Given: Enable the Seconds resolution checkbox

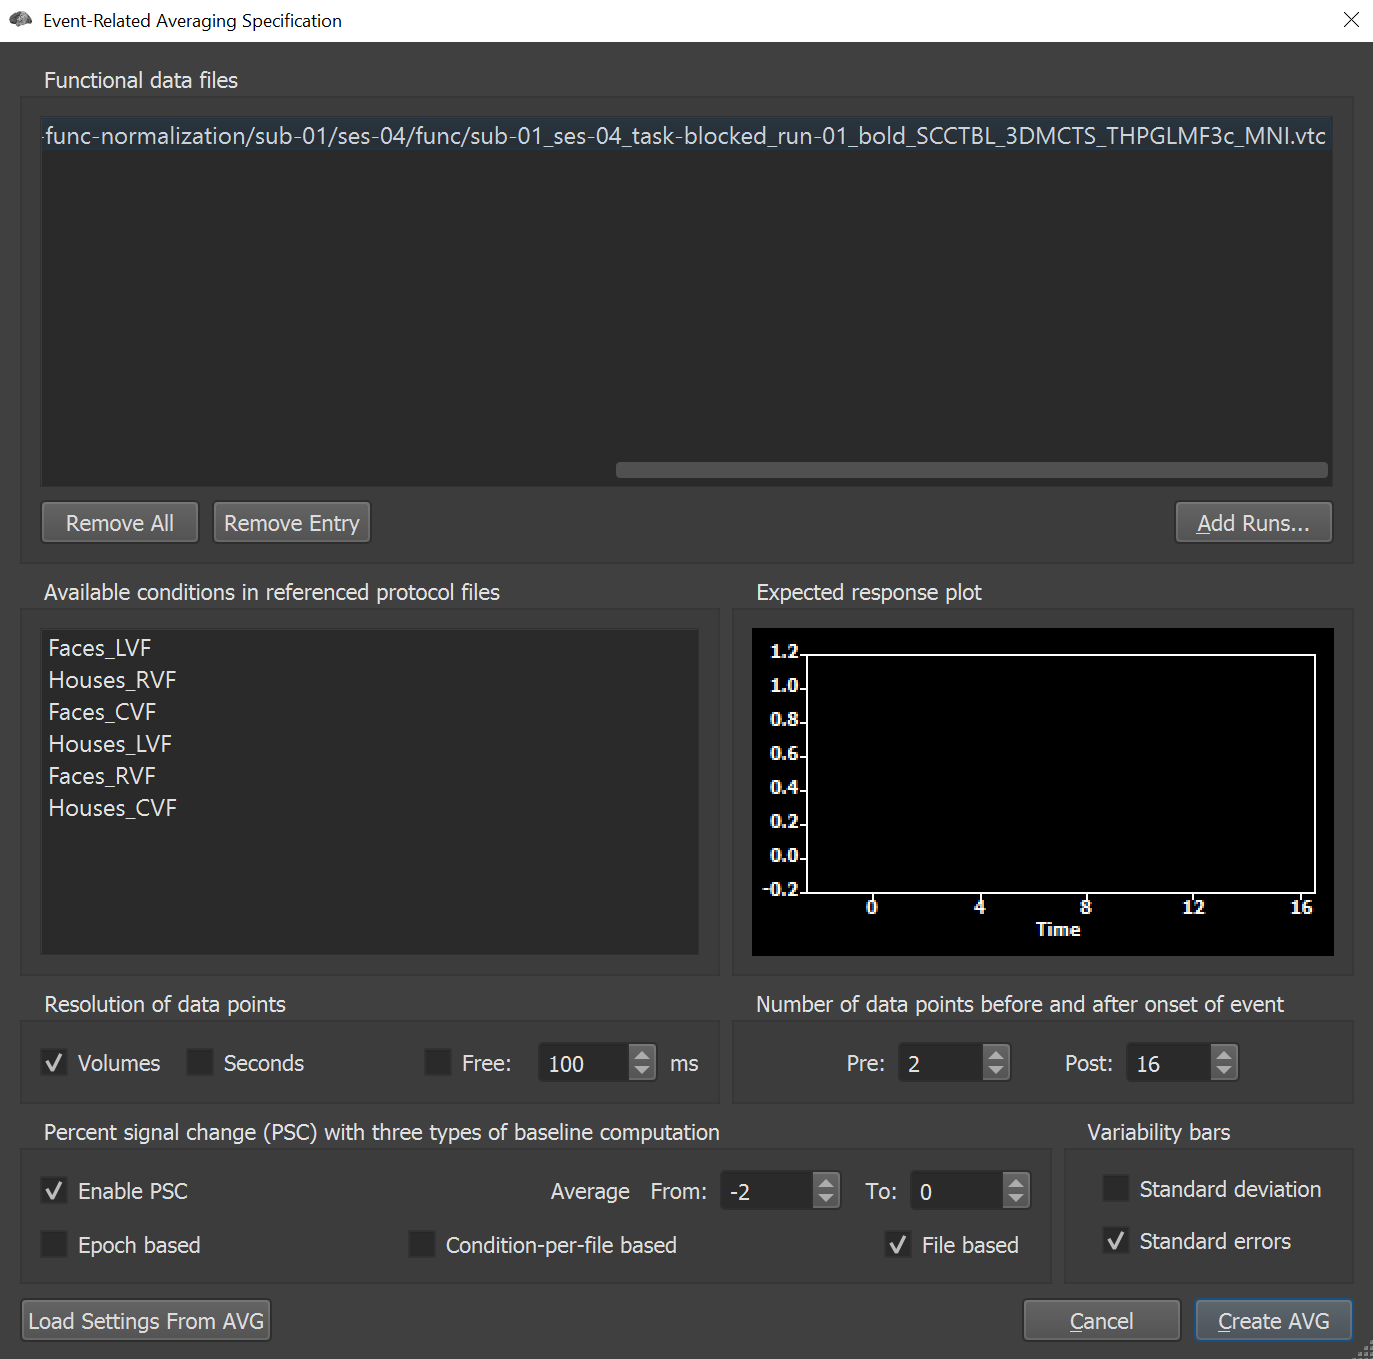Looking at the screenshot, I should click(200, 1063).
